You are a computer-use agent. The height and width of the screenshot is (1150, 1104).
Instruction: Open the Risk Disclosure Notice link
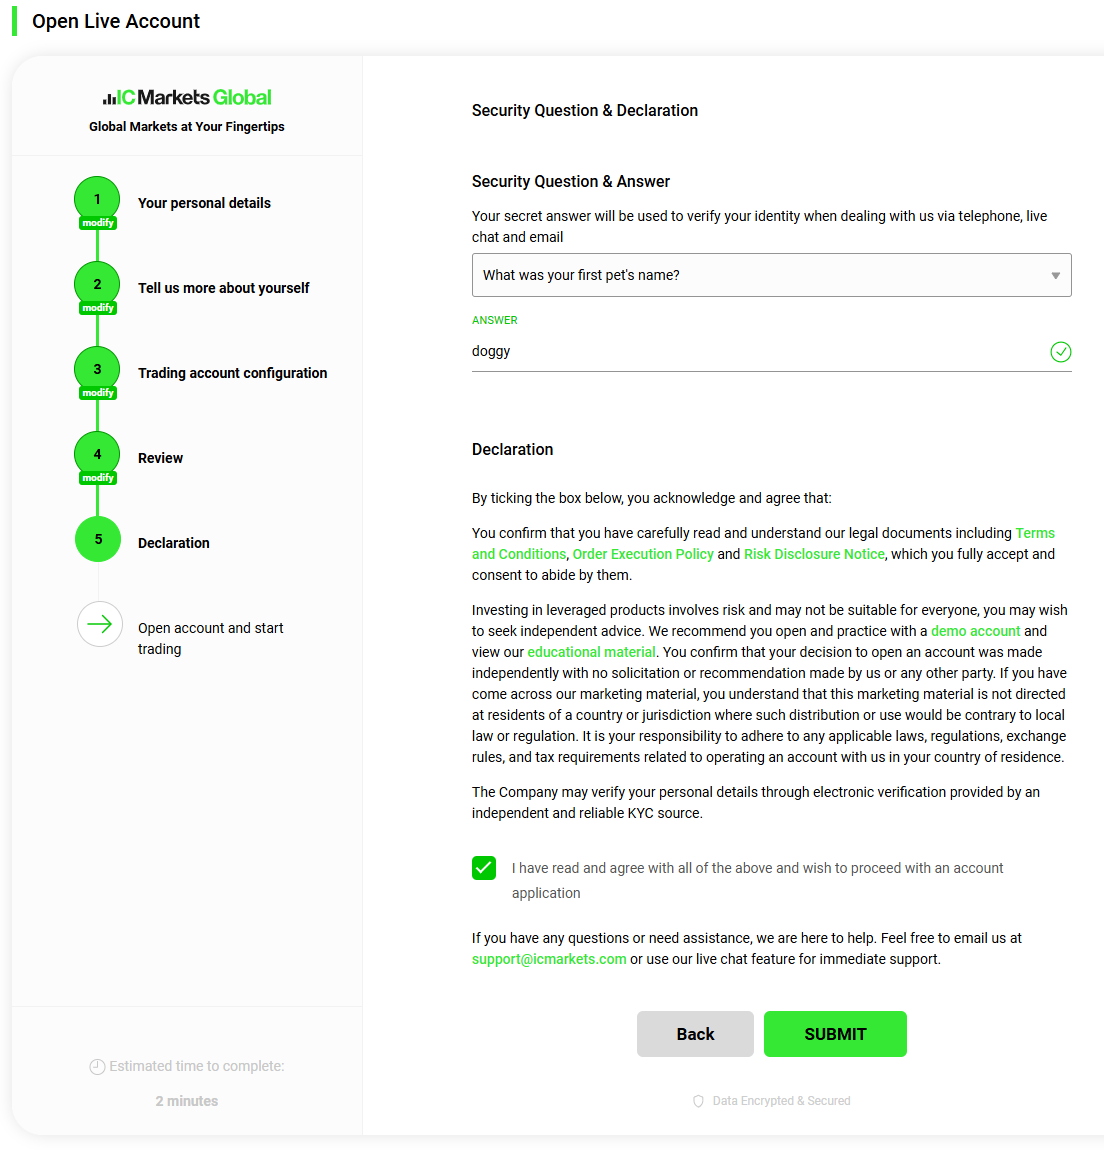[814, 554]
